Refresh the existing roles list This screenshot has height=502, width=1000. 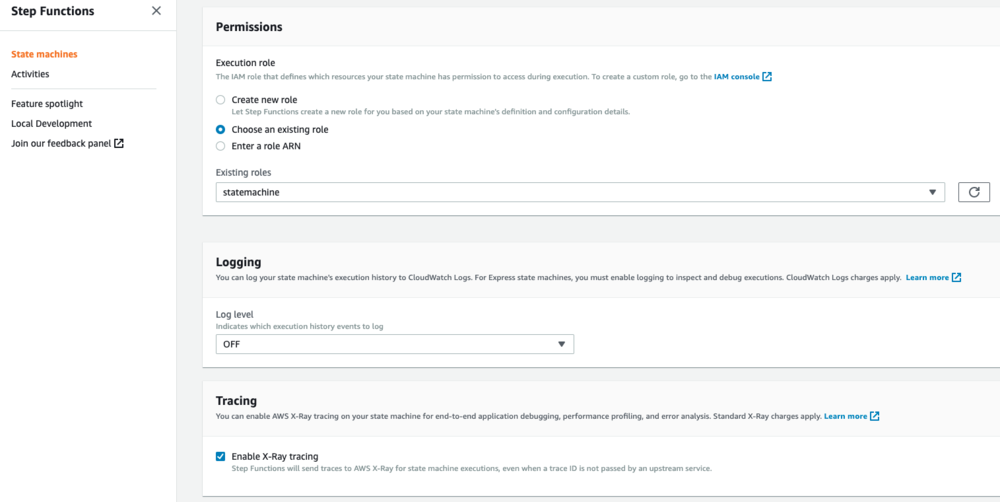click(974, 191)
